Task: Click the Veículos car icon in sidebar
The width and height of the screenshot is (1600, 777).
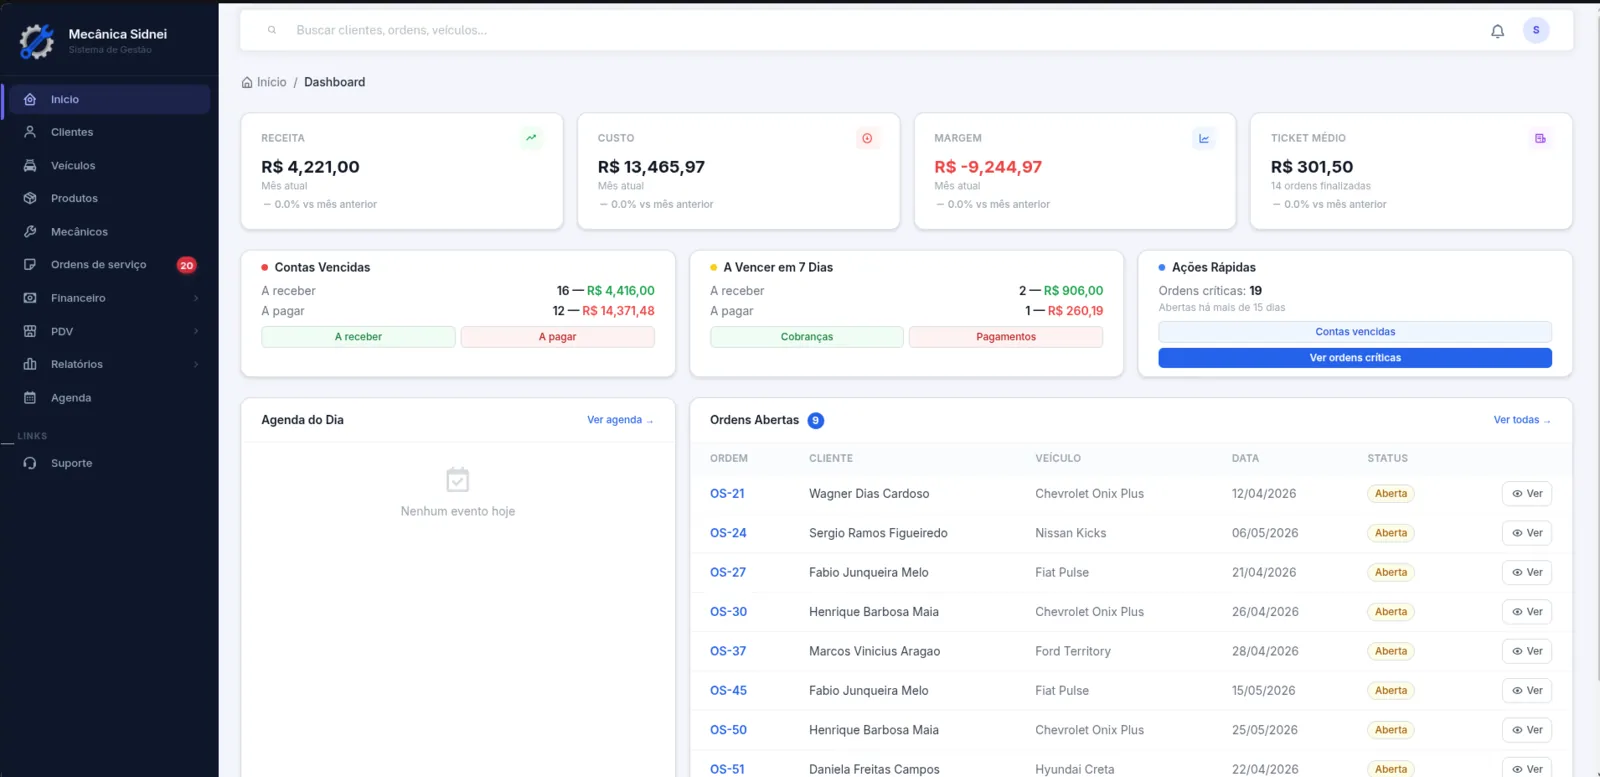Action: [30, 165]
